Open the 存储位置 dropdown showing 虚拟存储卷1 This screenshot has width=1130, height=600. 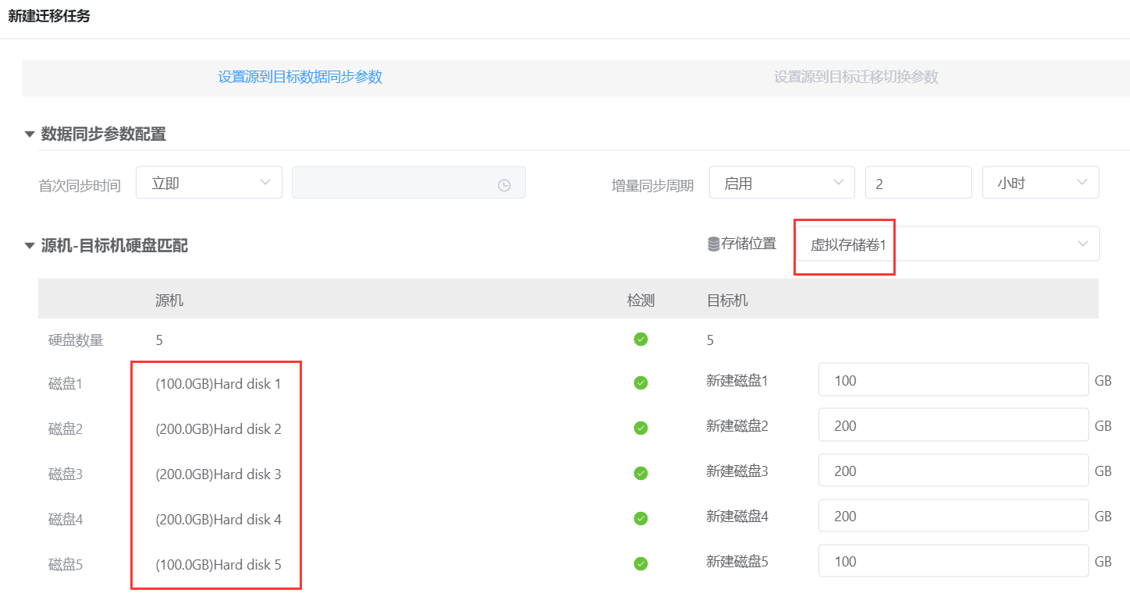947,244
